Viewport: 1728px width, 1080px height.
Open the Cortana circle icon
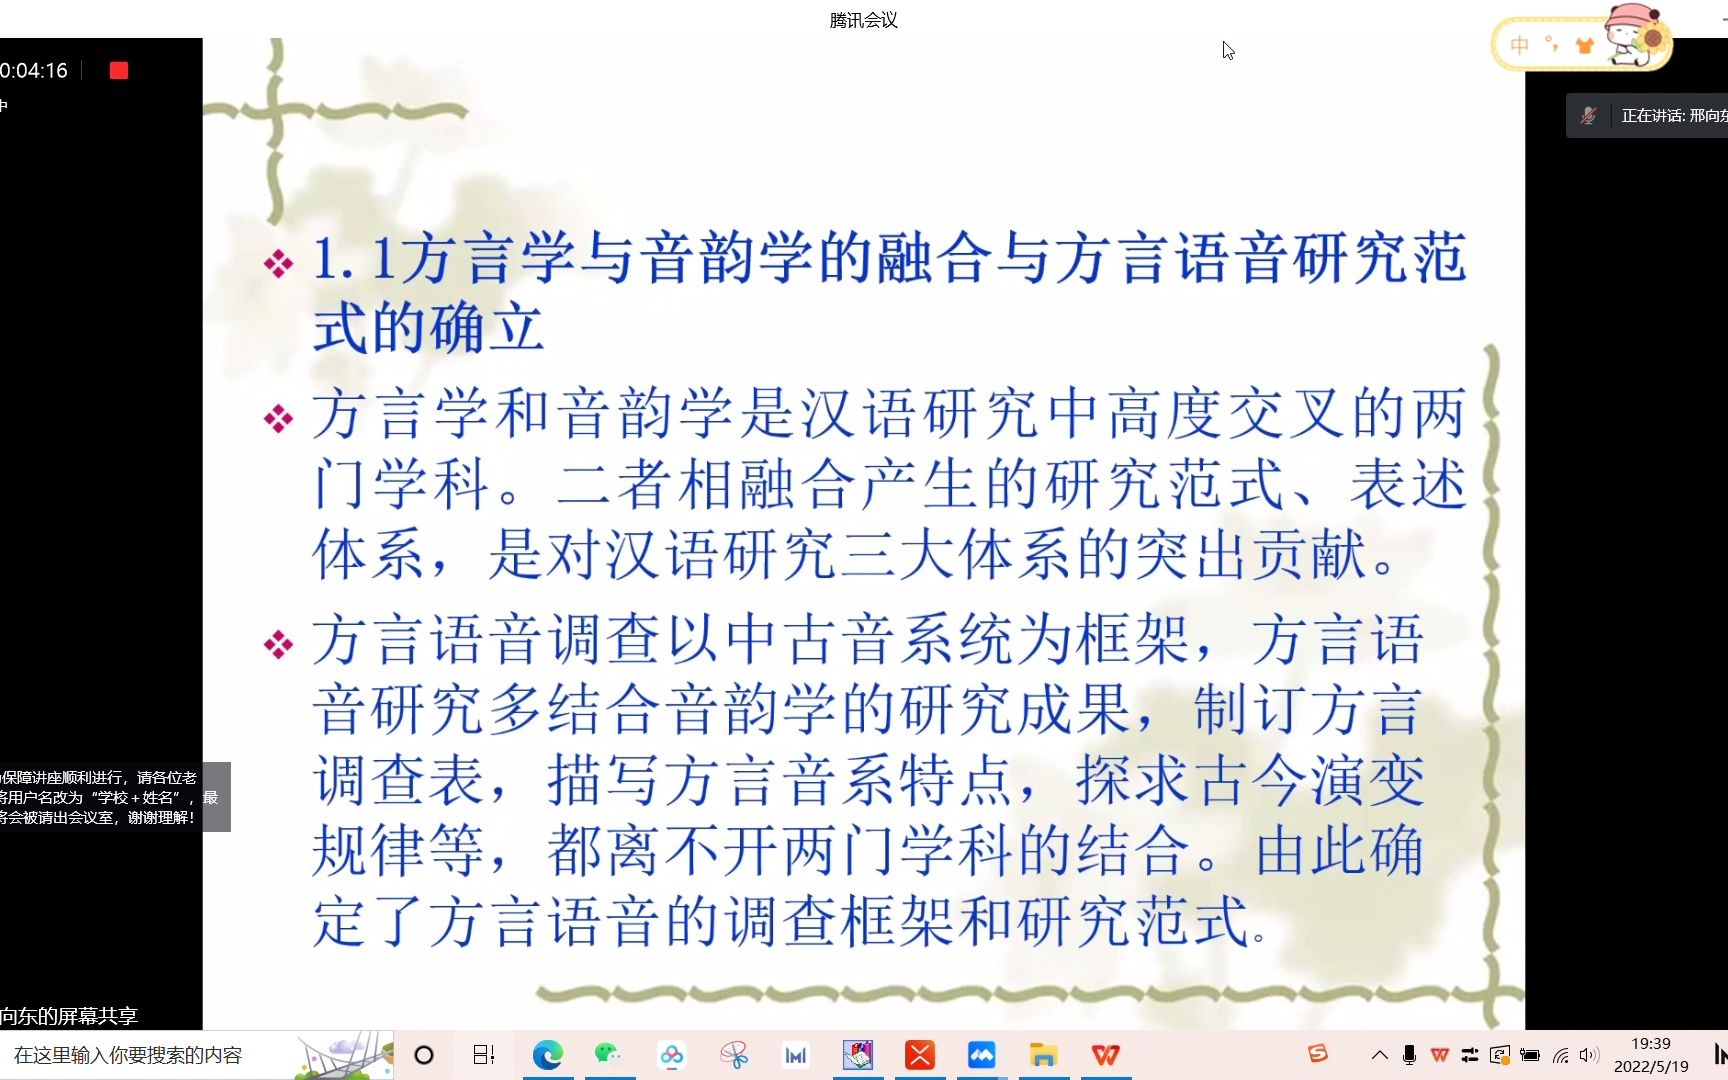(x=424, y=1055)
